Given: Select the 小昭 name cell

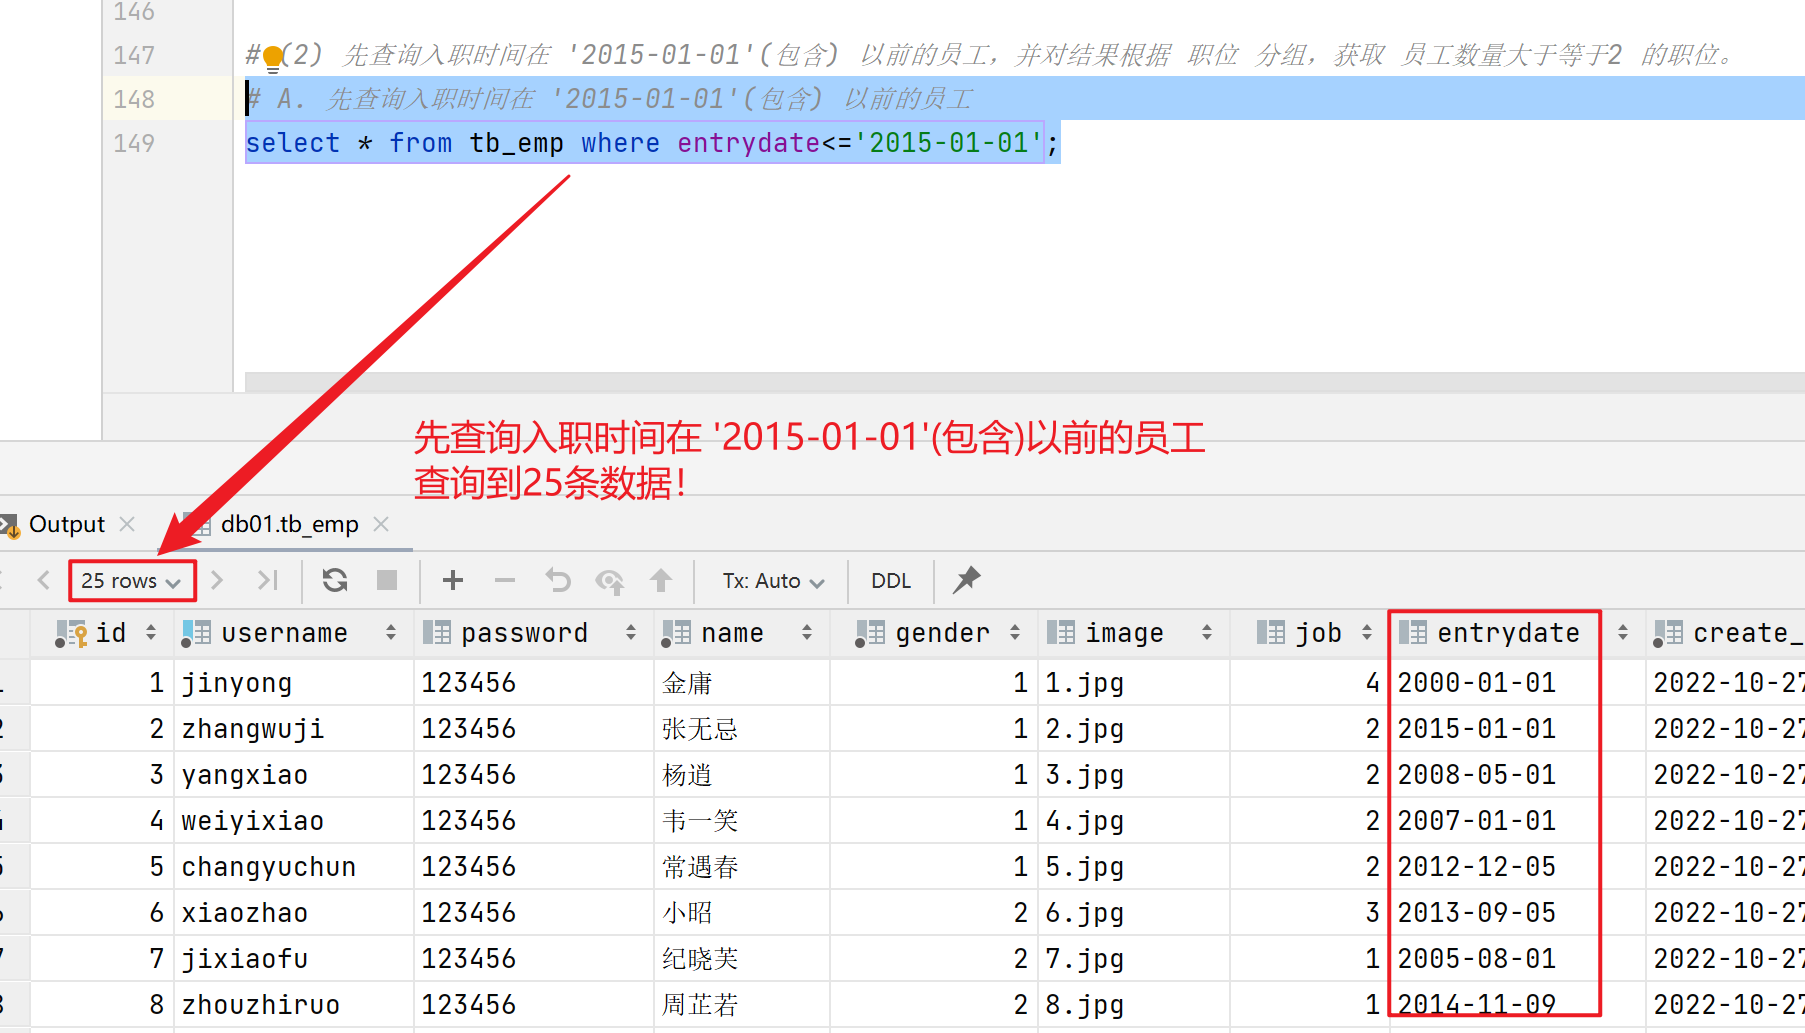Looking at the screenshot, I should [742, 913].
